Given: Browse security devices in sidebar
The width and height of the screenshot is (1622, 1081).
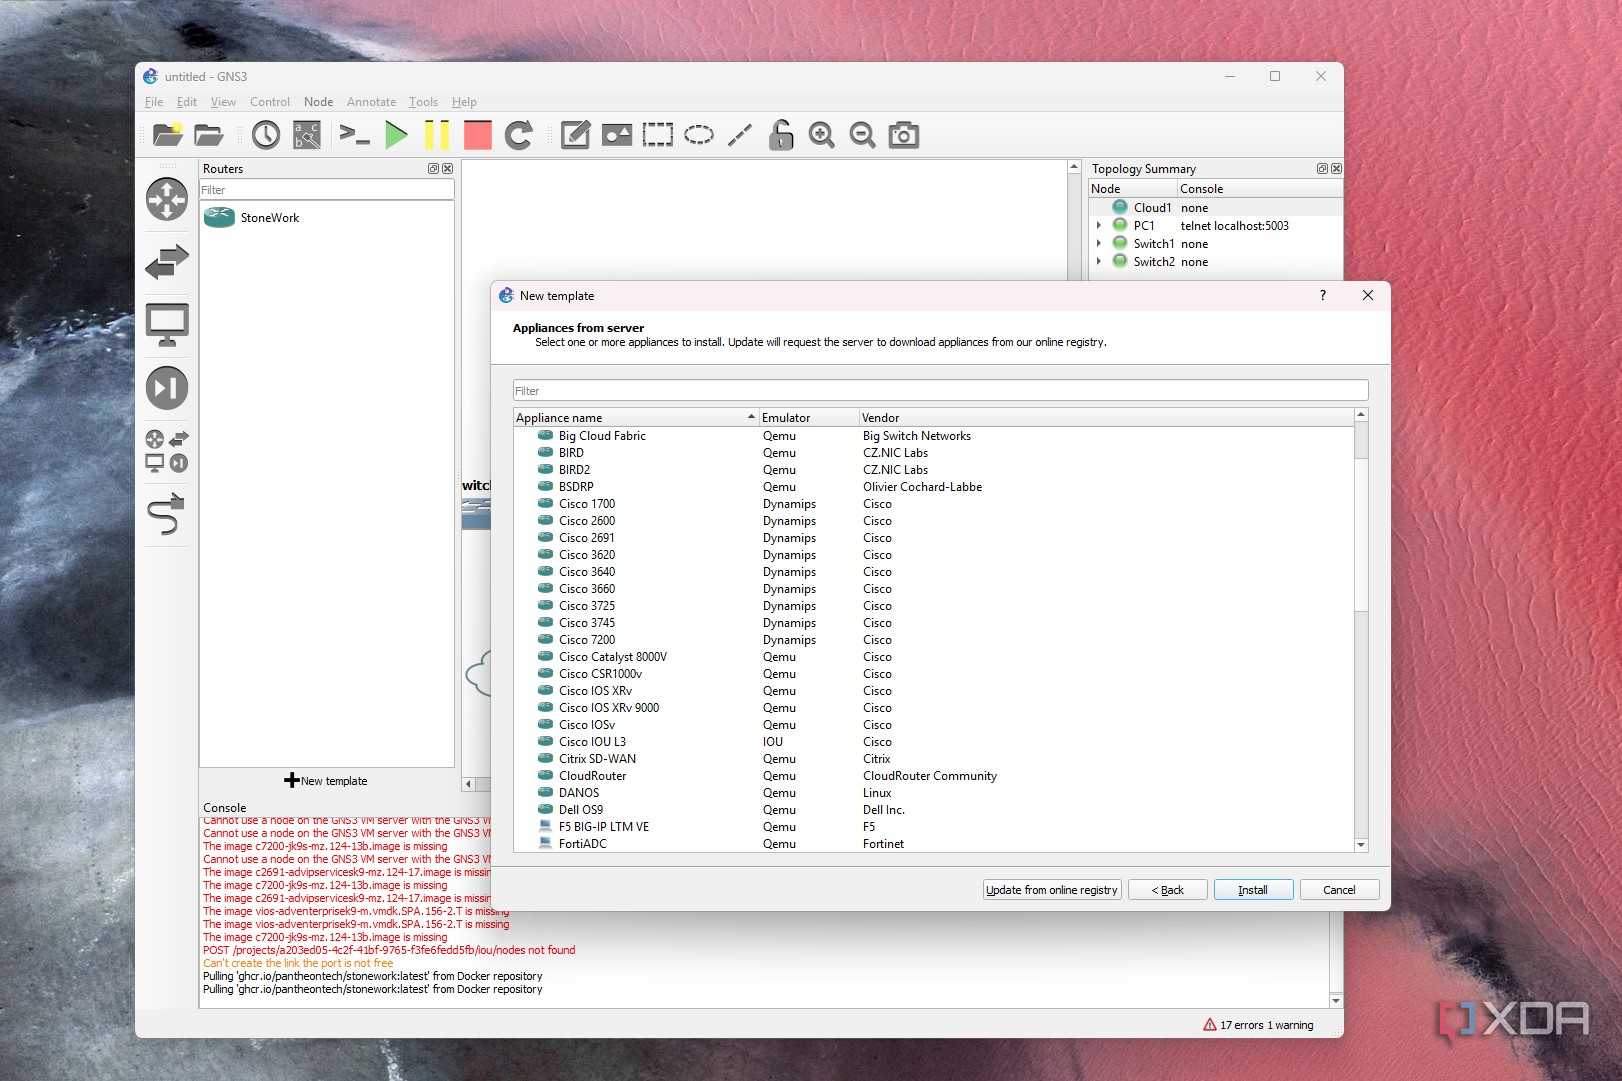Looking at the screenshot, I should click(167, 388).
